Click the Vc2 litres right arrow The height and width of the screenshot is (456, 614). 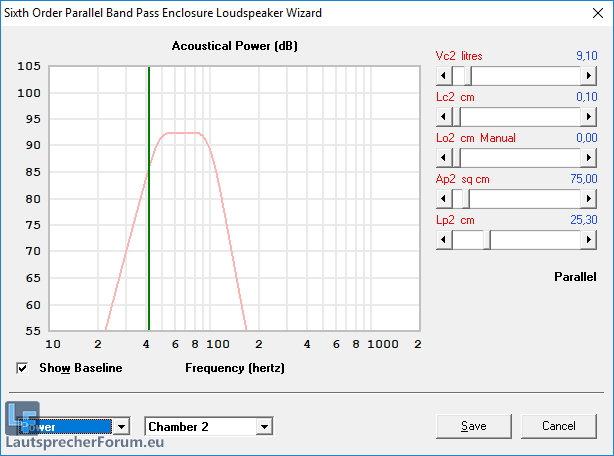click(587, 75)
